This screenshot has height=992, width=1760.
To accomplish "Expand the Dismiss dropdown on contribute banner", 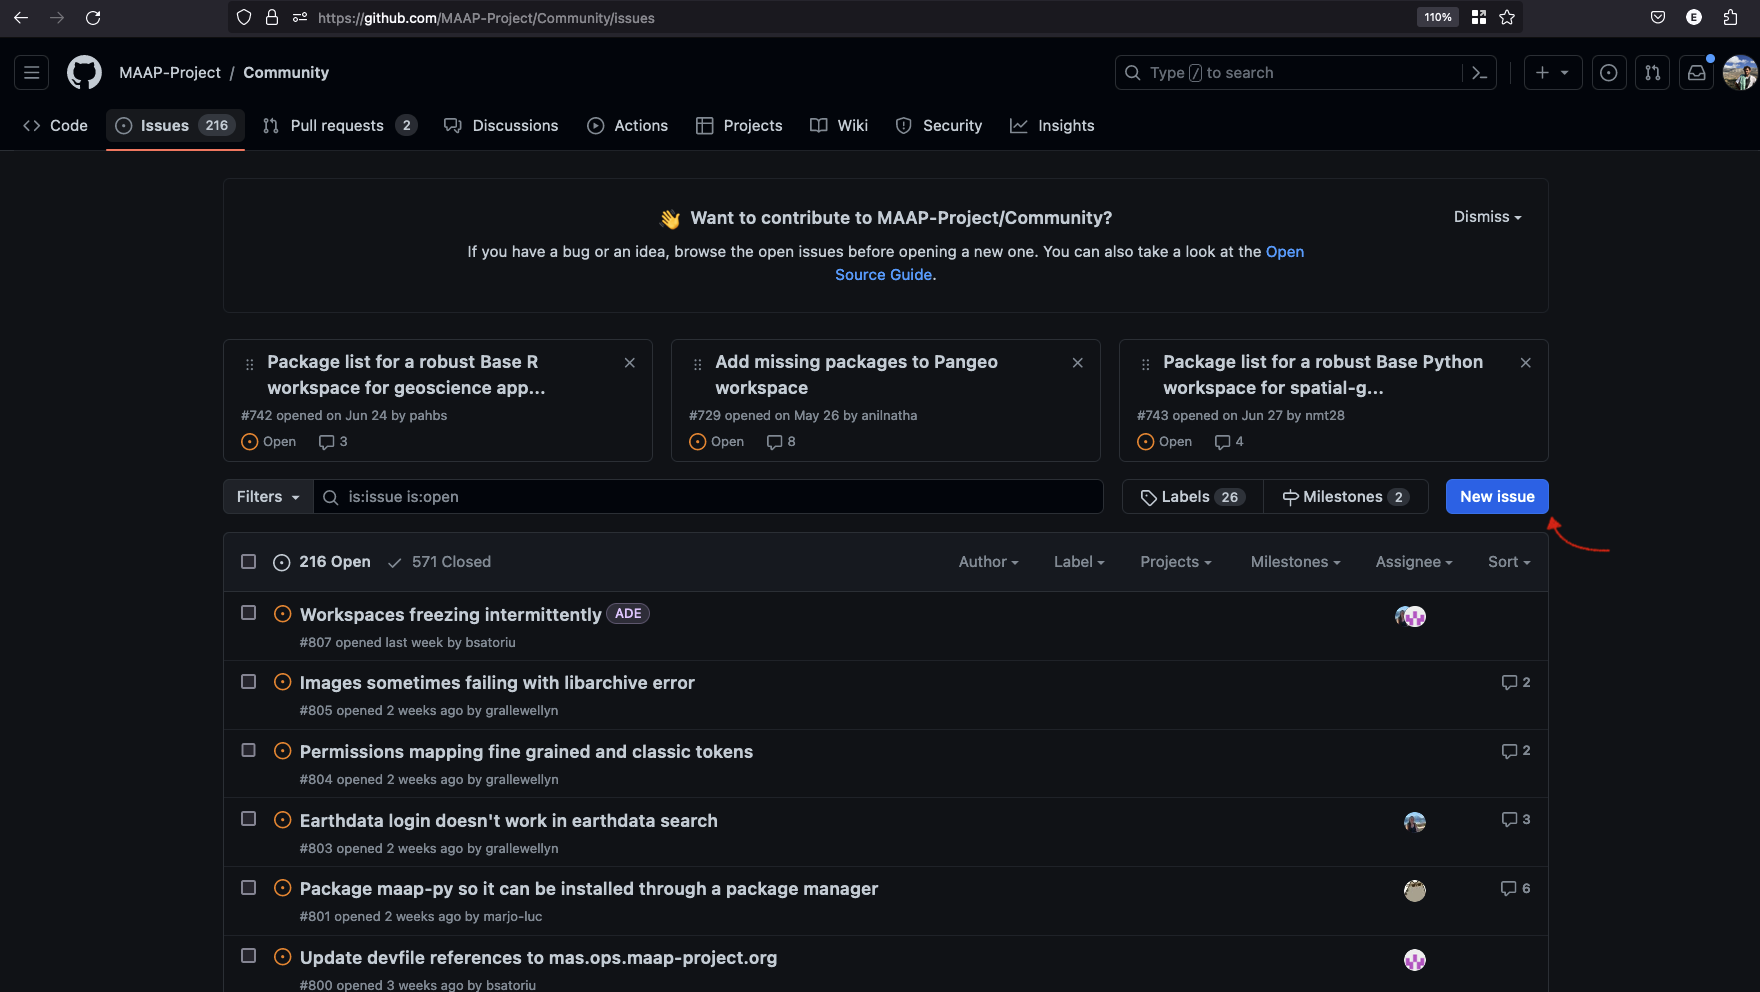I will click(1487, 217).
